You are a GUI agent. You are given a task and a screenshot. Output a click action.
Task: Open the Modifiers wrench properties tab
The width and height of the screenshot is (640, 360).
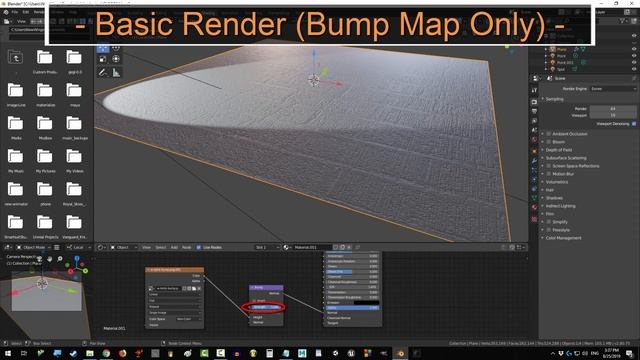tap(534, 161)
